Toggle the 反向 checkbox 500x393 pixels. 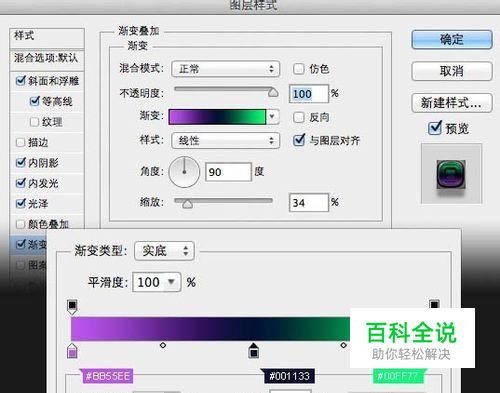[299, 117]
